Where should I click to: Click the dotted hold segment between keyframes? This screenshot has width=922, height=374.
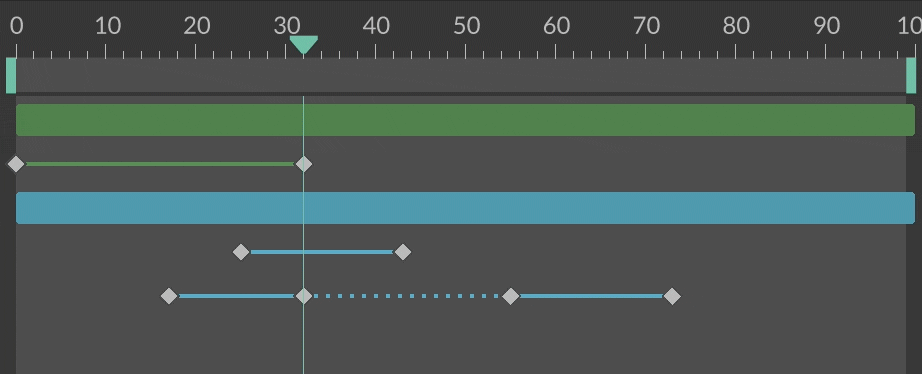(x=407, y=296)
